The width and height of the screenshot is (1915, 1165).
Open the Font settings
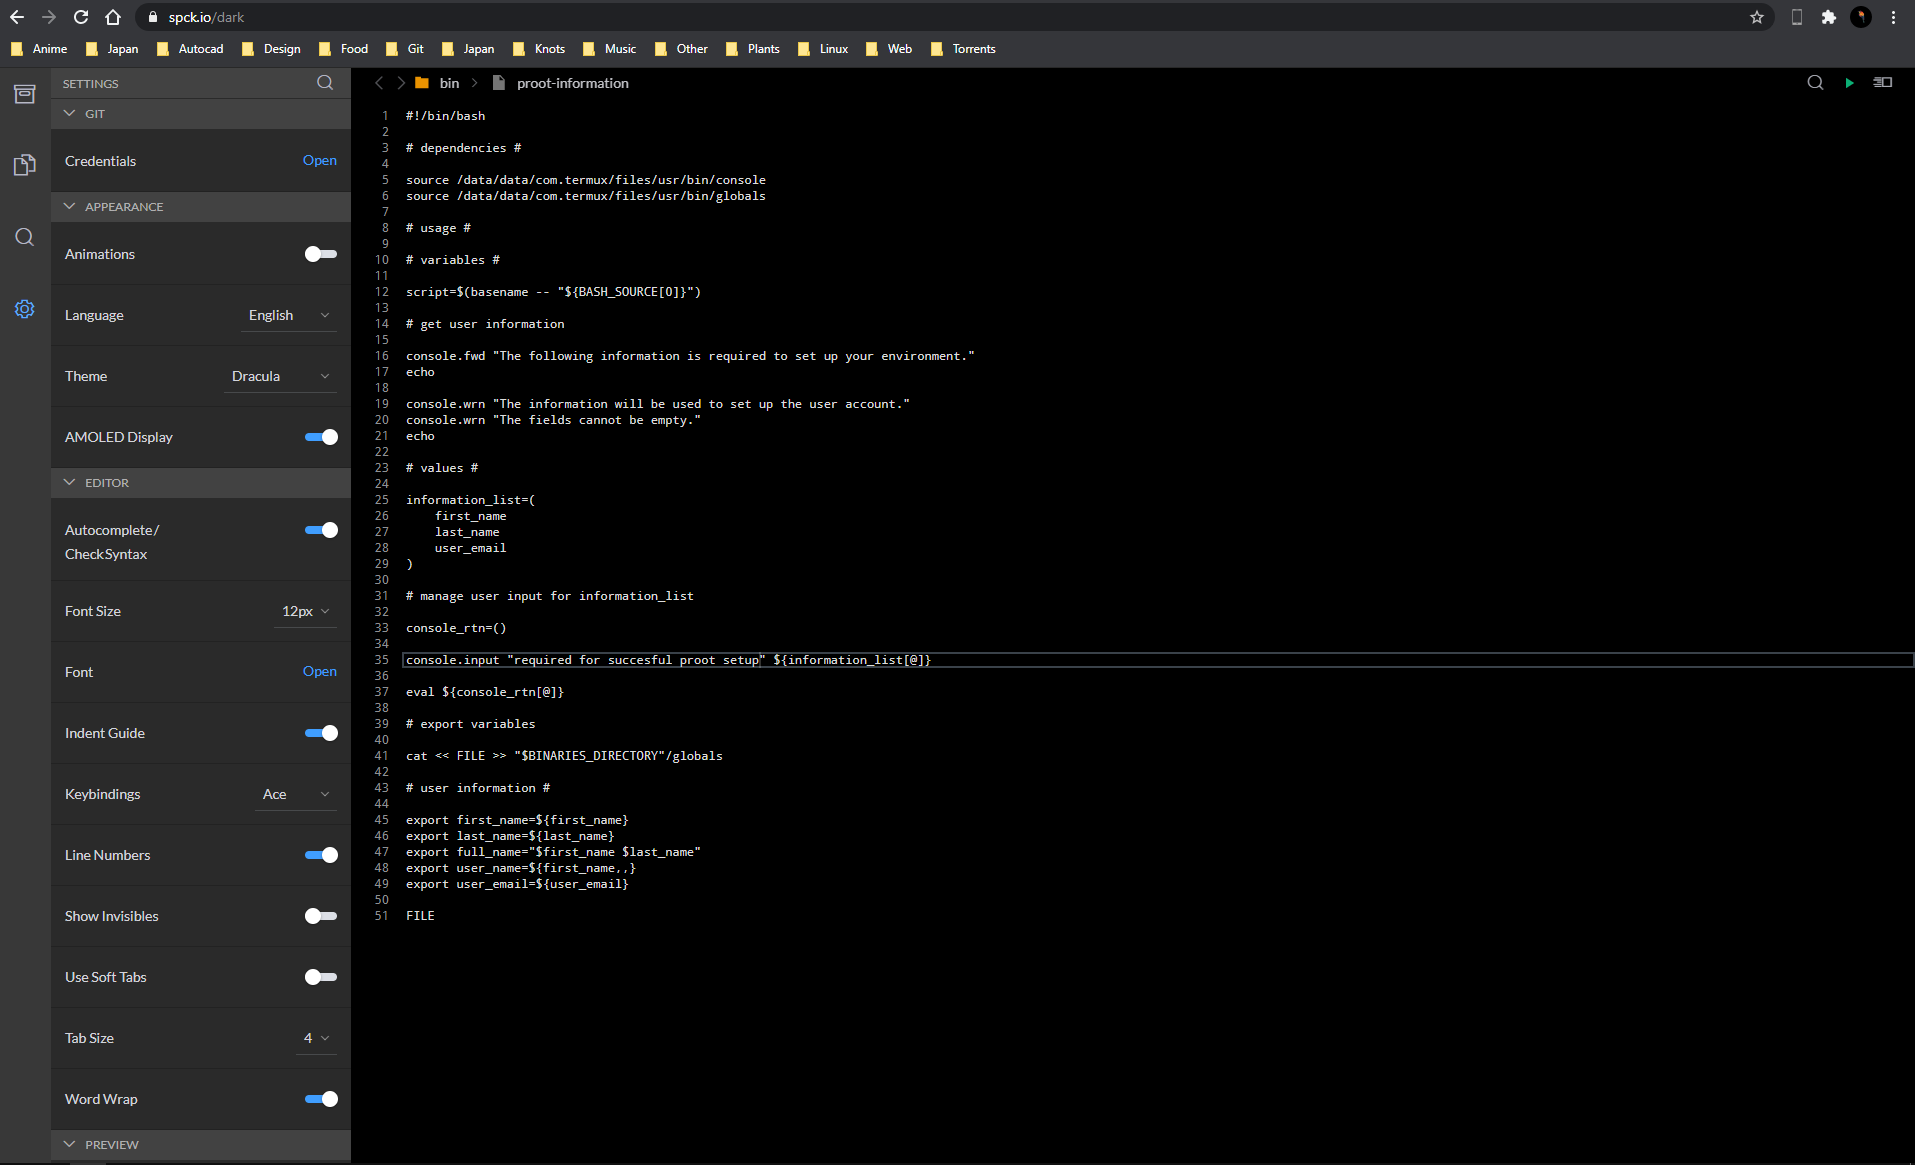[319, 671]
